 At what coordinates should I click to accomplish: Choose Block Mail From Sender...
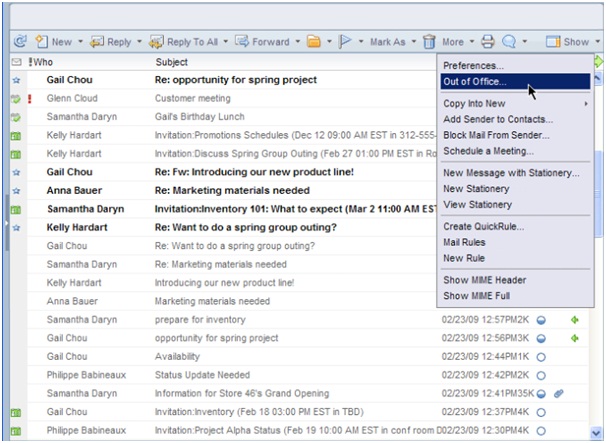tap(515, 135)
